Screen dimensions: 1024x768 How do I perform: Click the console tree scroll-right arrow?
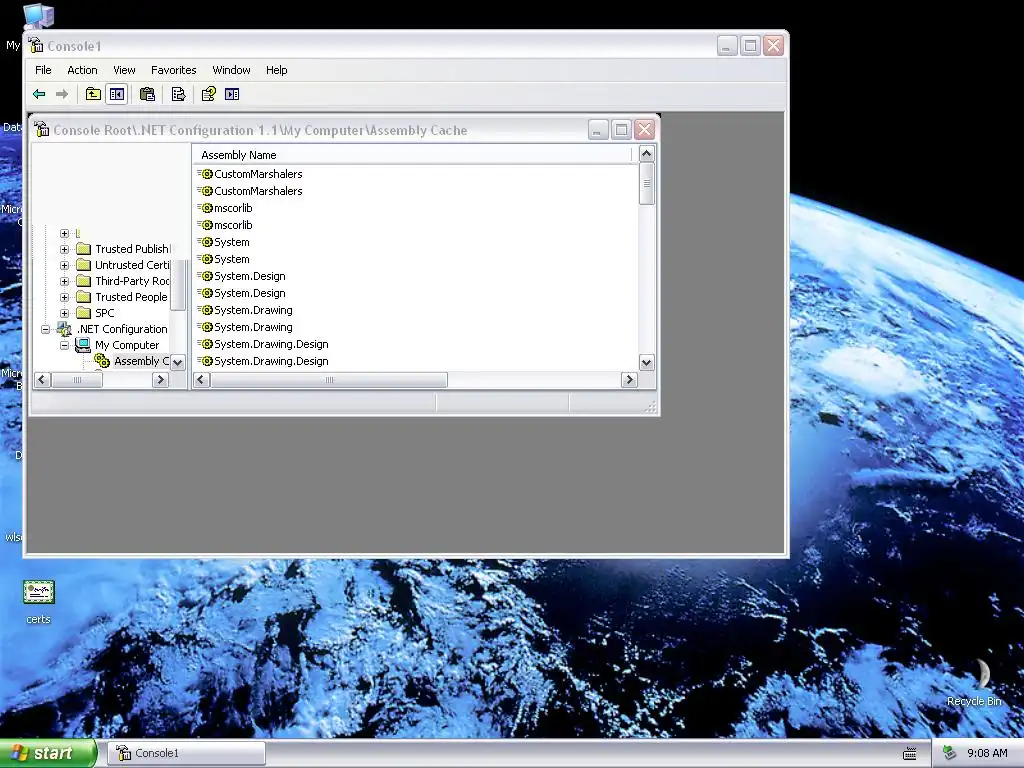(x=160, y=379)
